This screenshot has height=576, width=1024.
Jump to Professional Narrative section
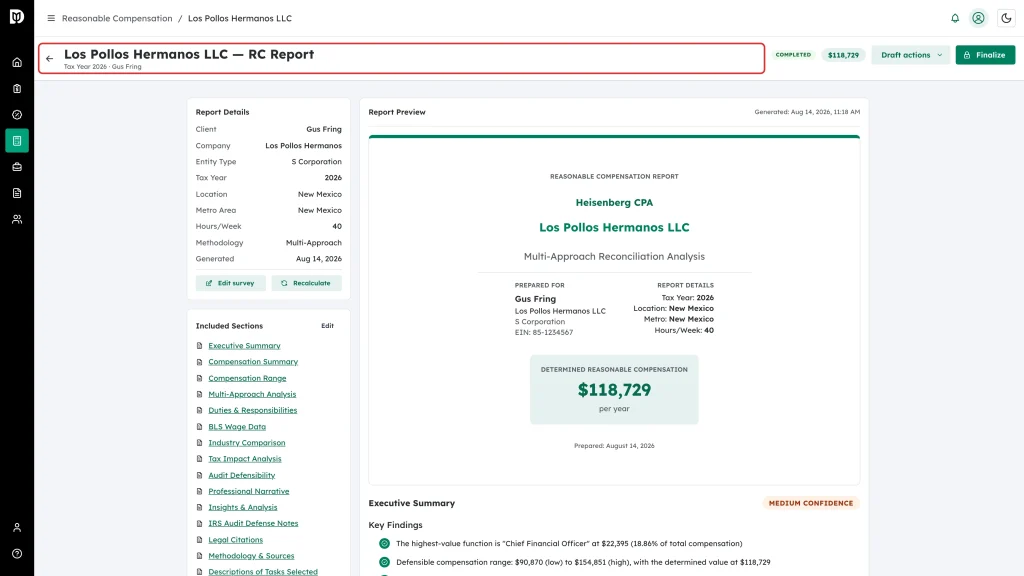pyautogui.click(x=249, y=491)
